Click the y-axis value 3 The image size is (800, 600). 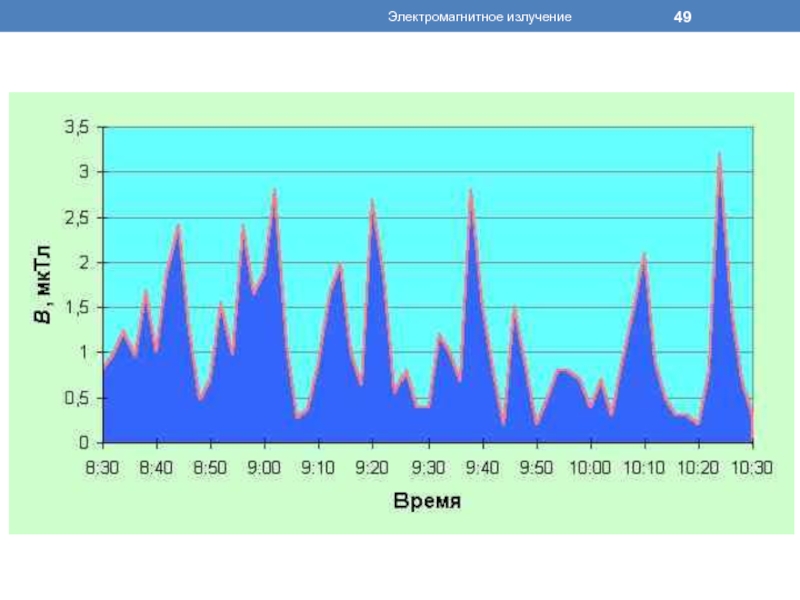(84, 171)
